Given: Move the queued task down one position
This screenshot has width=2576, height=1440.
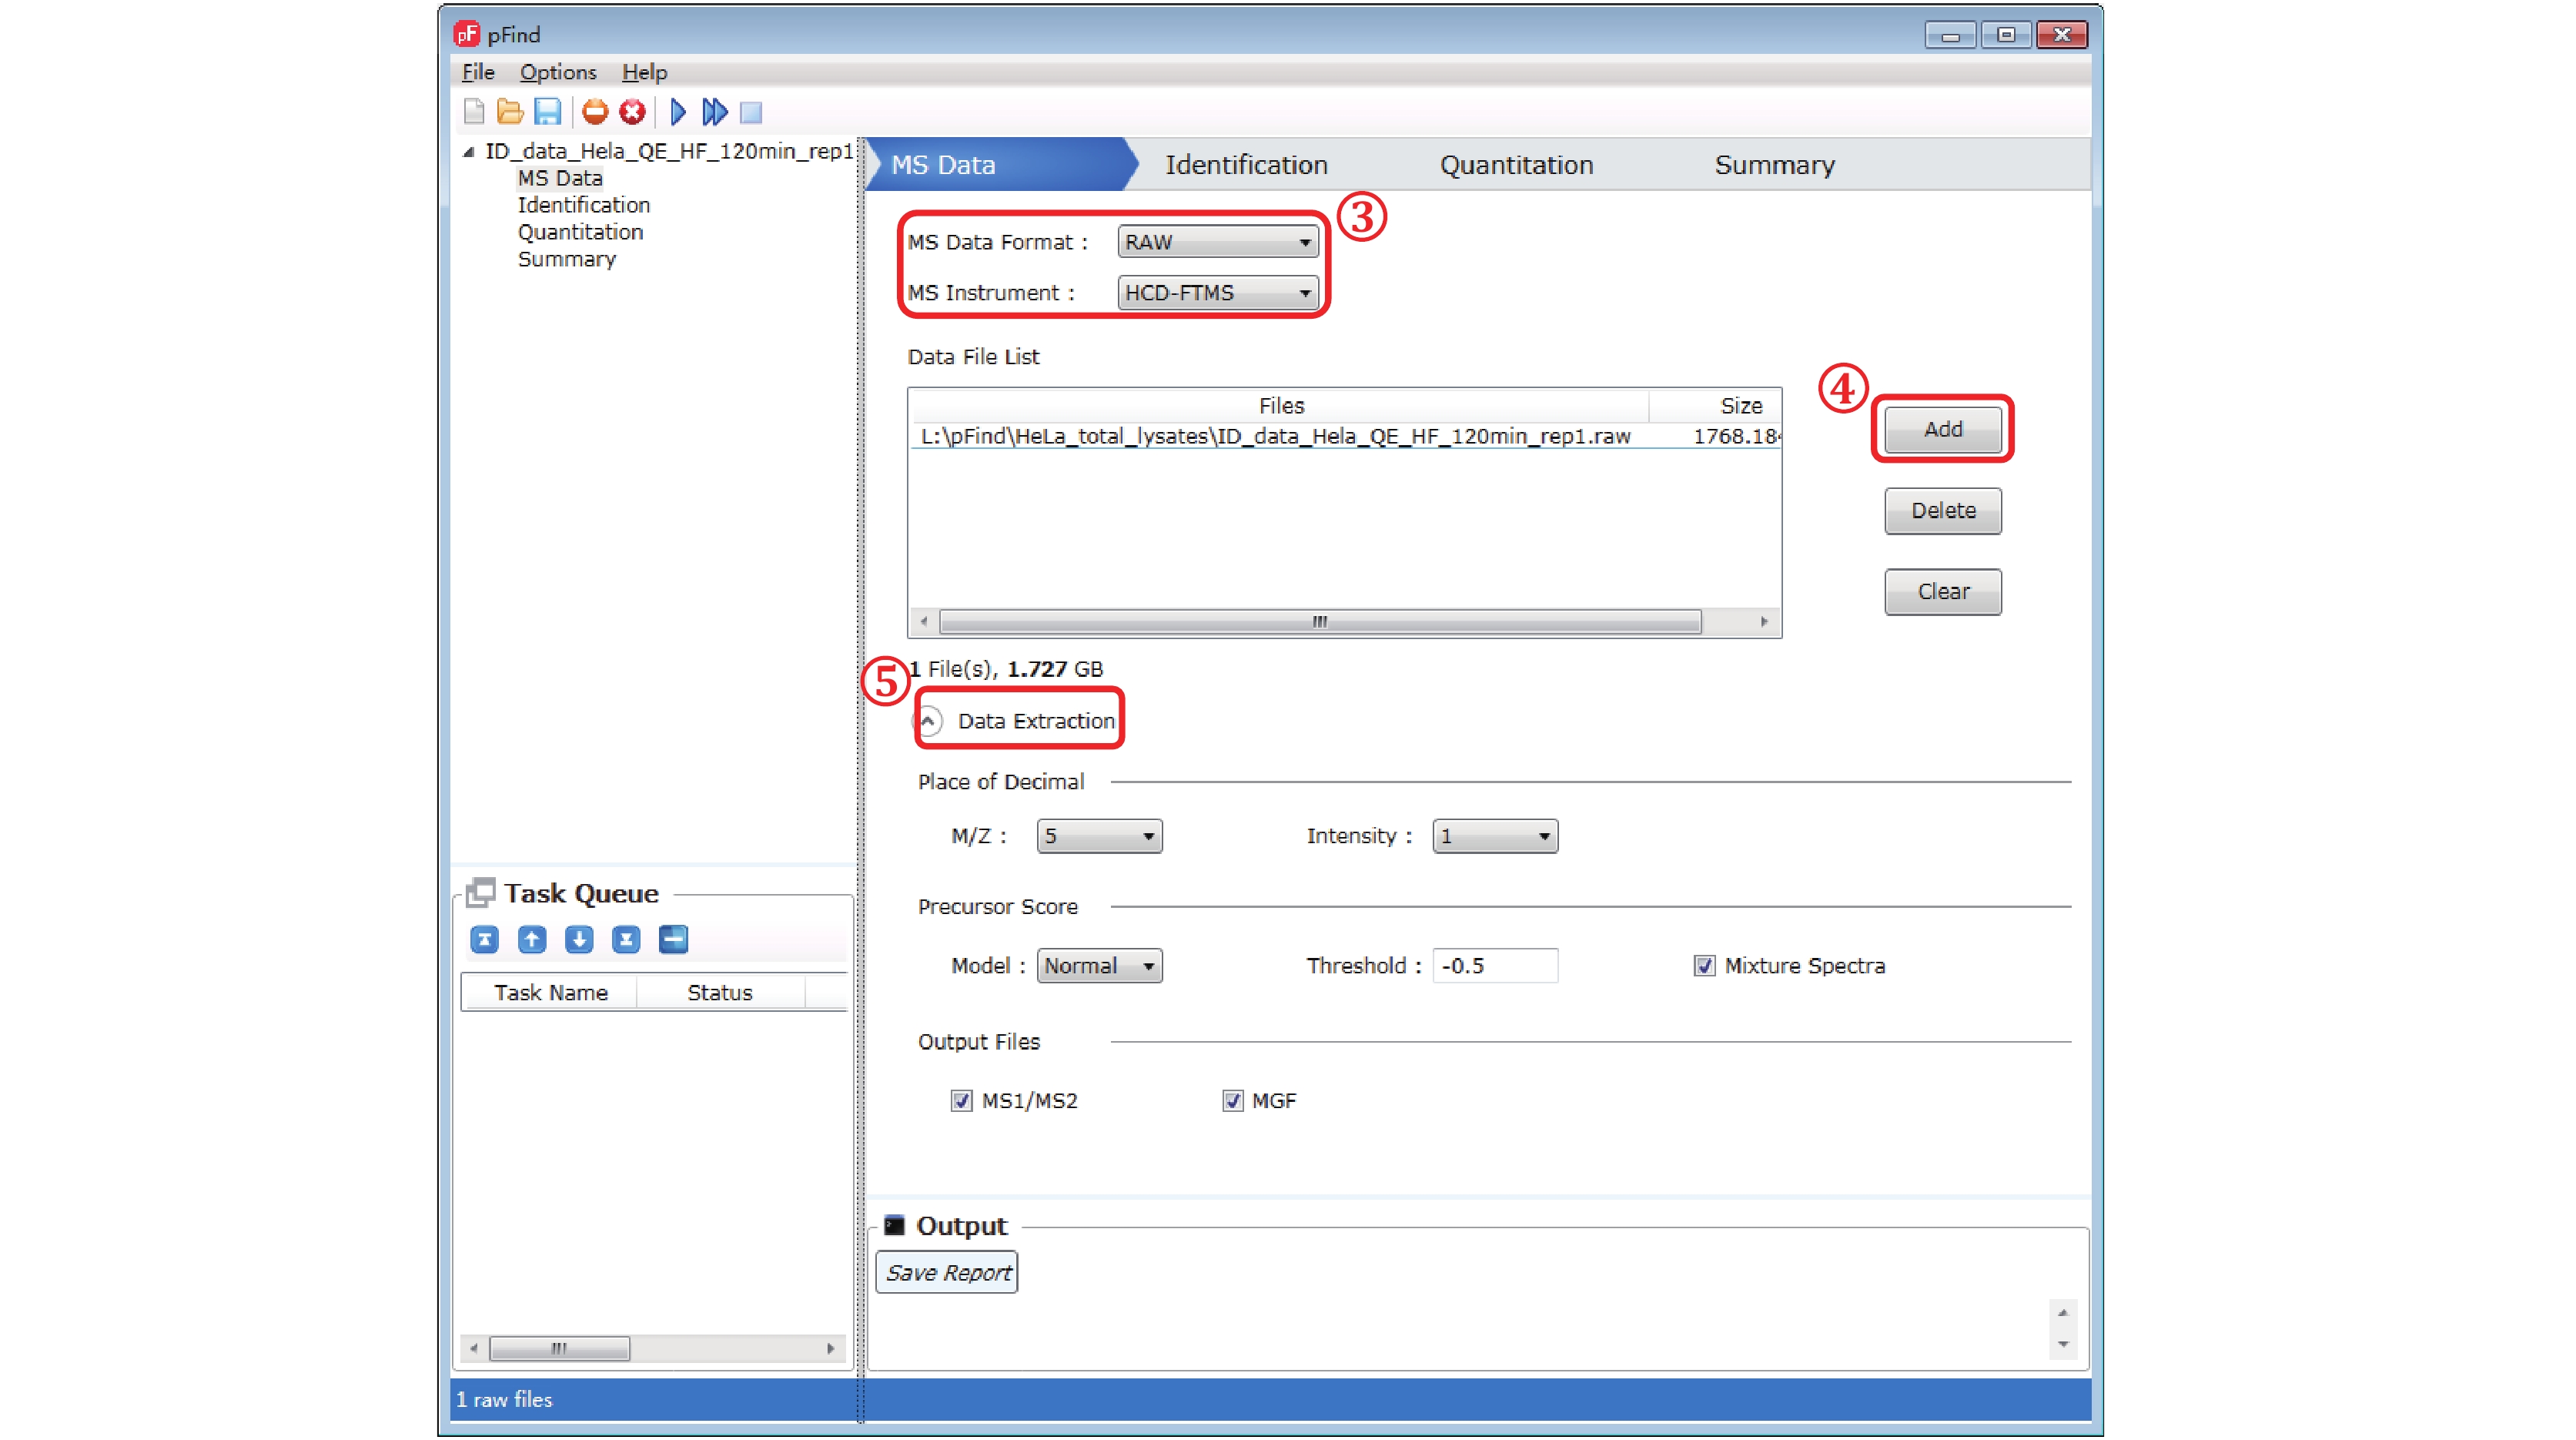Looking at the screenshot, I should pos(579,939).
